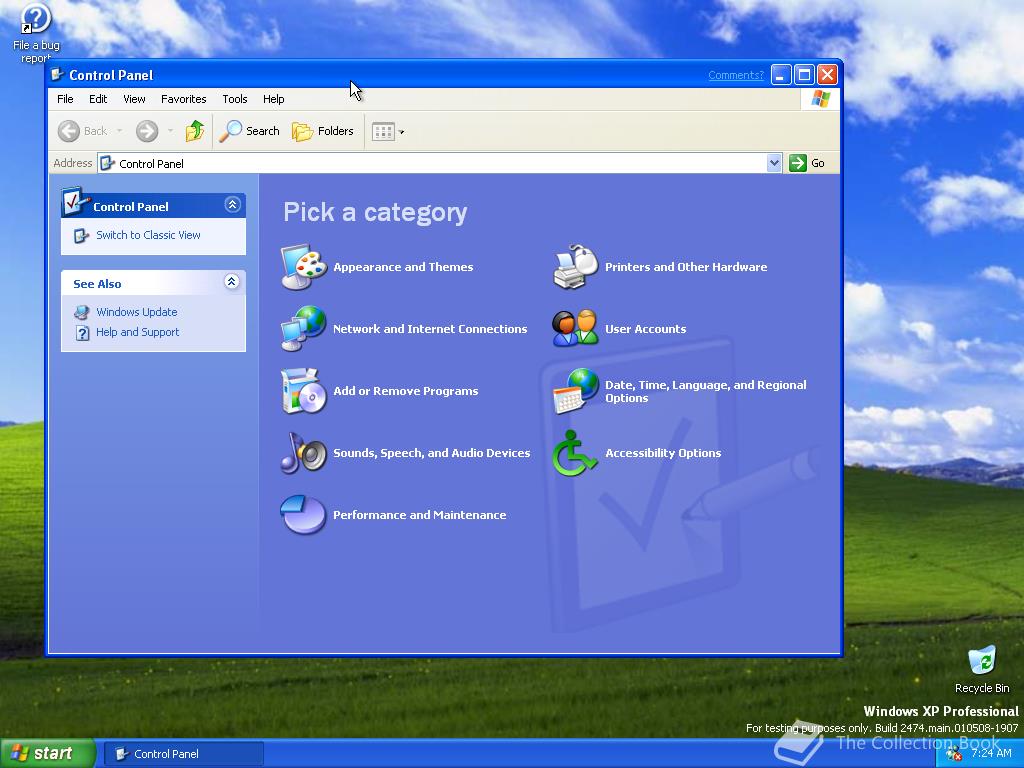This screenshot has width=1024, height=768.
Task: Click the Accessibility Options text link
Action: (x=663, y=453)
